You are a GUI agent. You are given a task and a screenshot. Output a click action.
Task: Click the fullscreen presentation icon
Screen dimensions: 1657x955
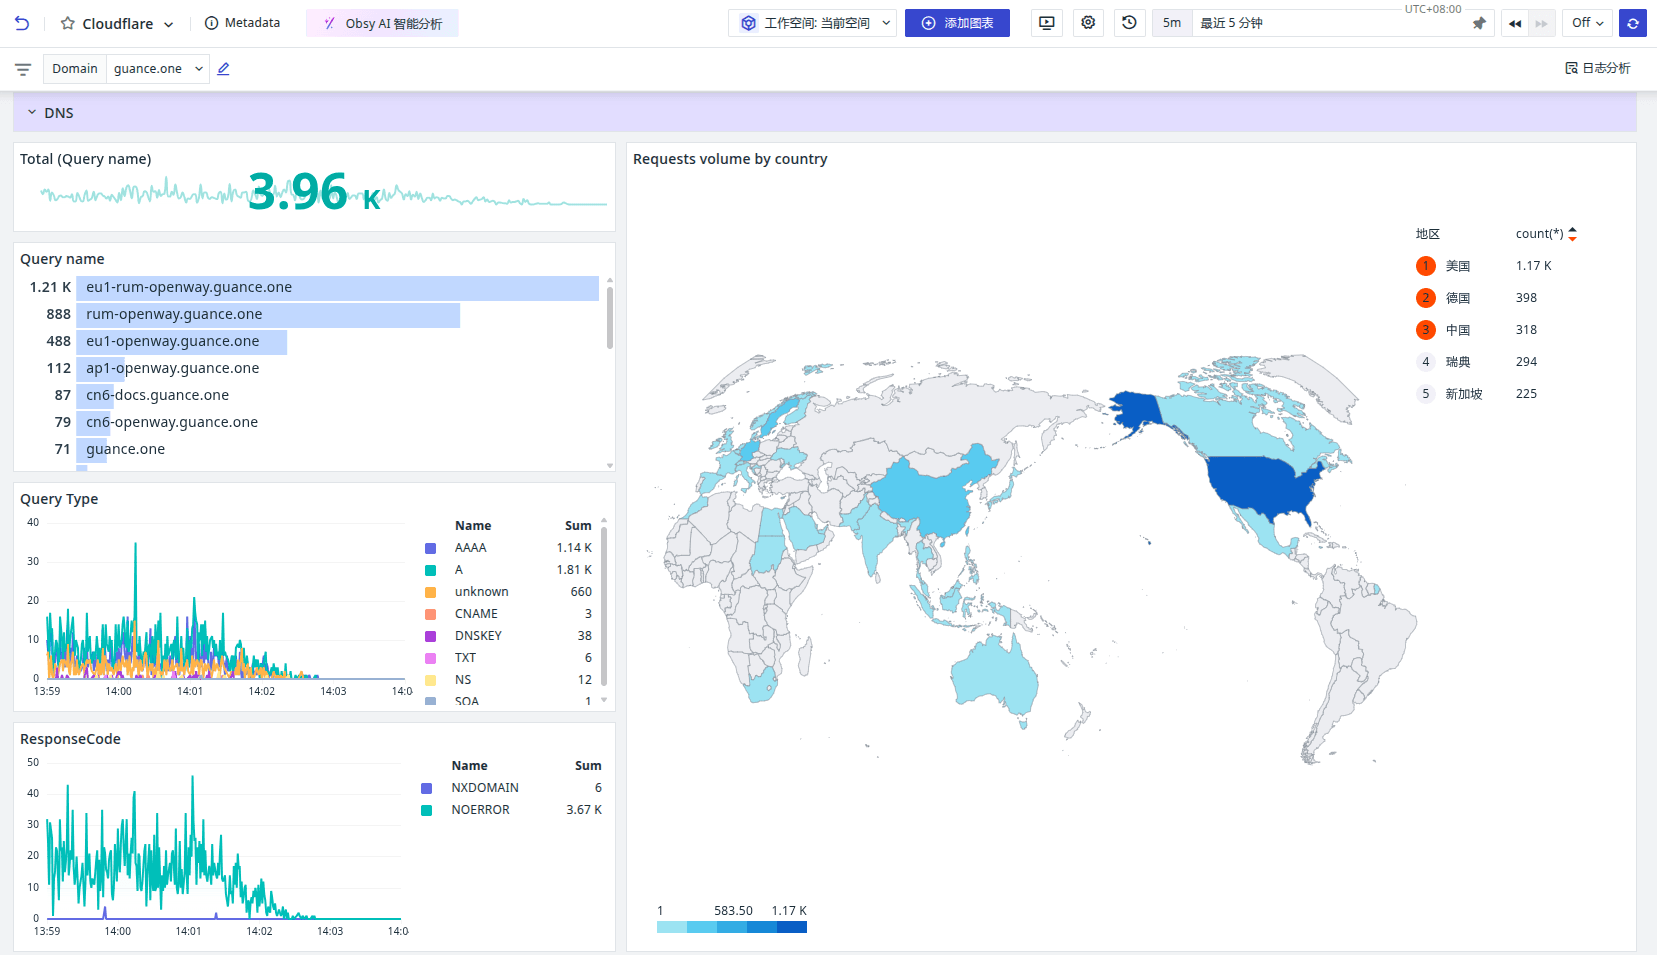click(x=1047, y=23)
